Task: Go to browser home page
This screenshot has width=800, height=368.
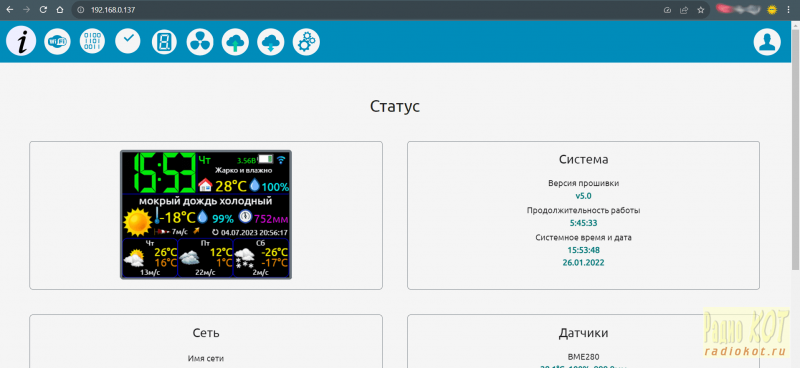Action: (60, 10)
